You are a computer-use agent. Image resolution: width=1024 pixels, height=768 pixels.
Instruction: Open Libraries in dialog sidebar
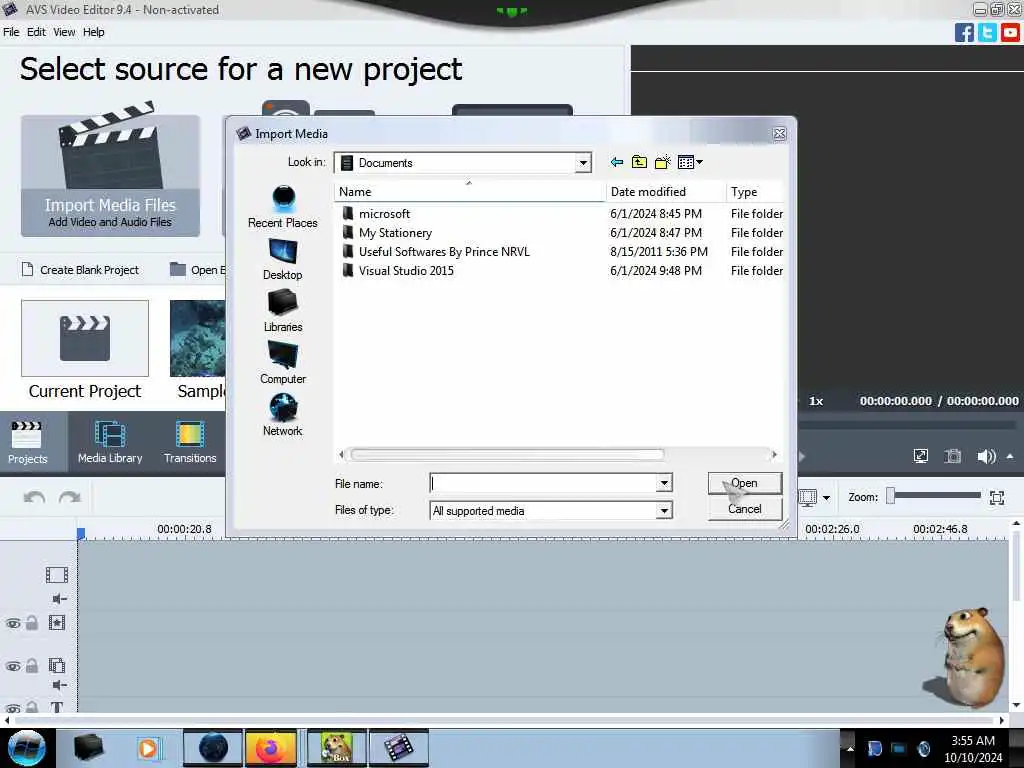[x=283, y=311]
